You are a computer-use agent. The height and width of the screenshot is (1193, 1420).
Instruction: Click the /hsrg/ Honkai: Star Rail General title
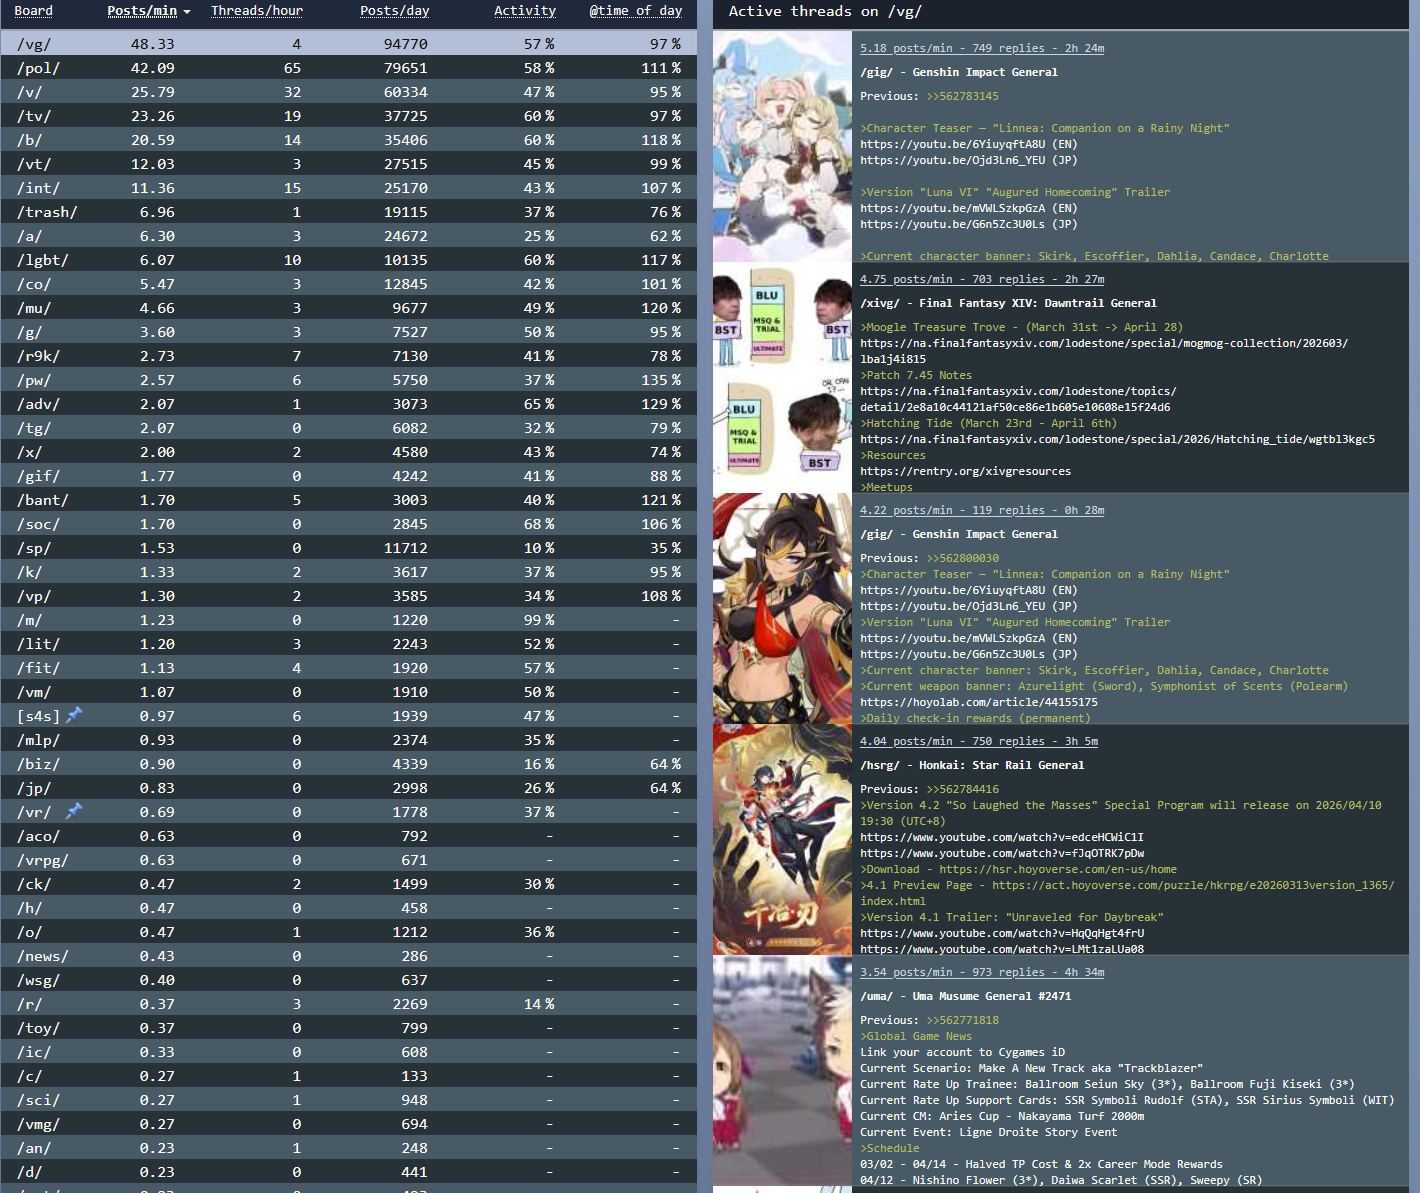(972, 765)
